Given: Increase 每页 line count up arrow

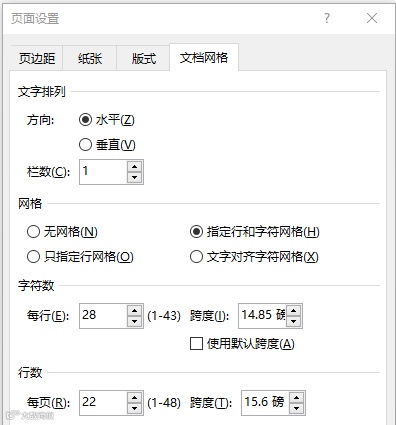Looking at the screenshot, I should click(134, 398).
